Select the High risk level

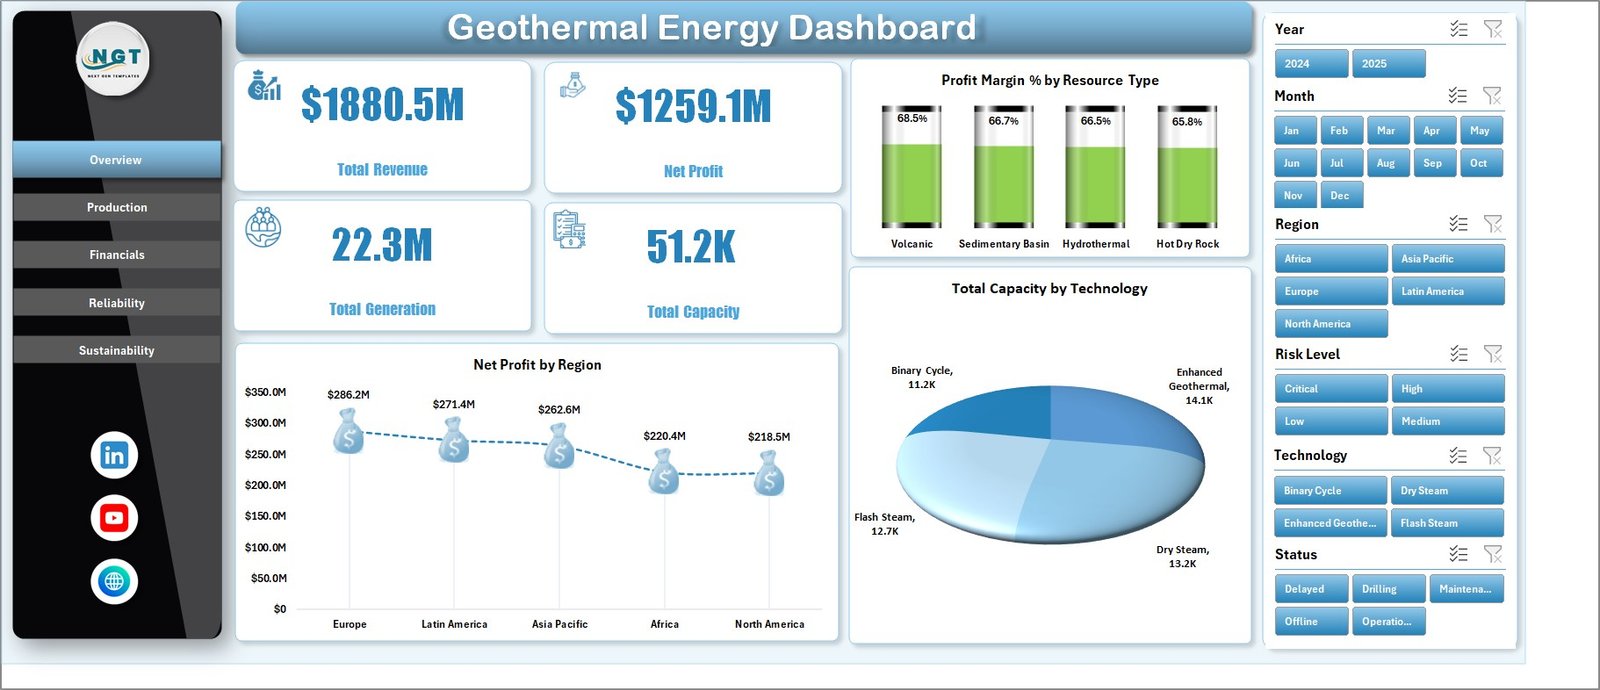coord(1447,389)
